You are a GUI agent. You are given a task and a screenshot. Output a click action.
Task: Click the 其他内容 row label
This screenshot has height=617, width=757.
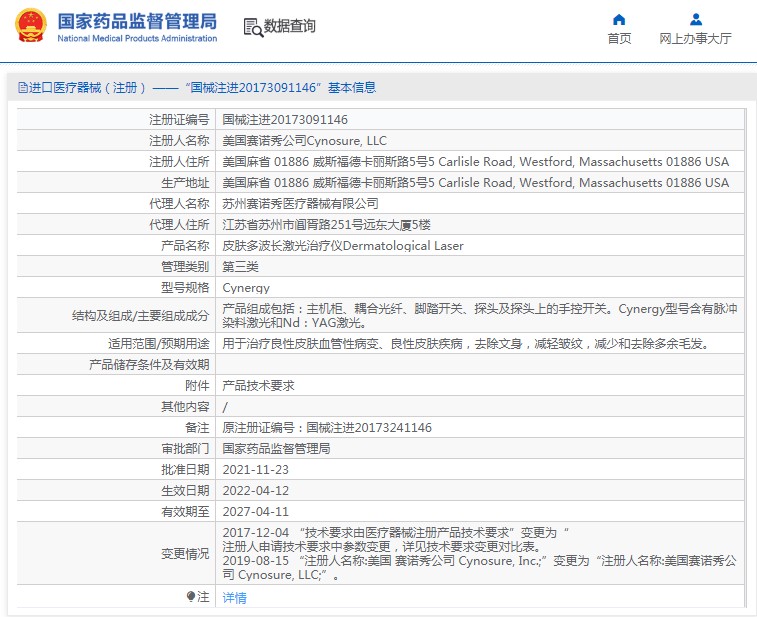coord(185,407)
